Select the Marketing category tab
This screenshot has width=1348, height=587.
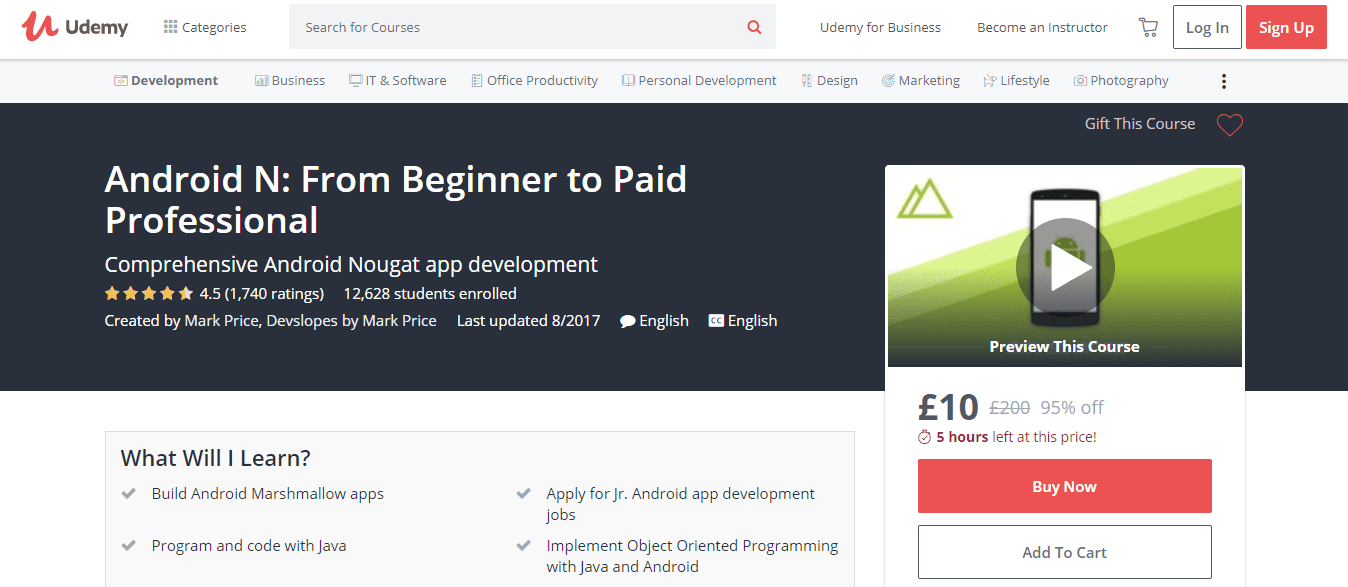click(921, 81)
